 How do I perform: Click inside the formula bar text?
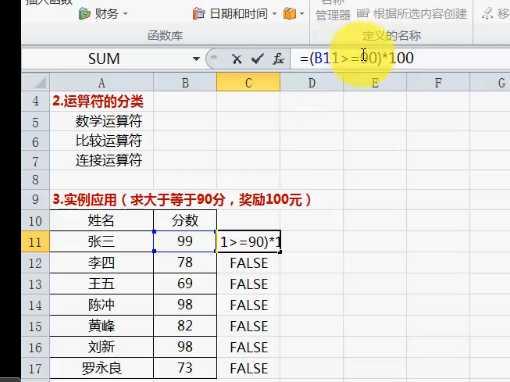pyautogui.click(x=357, y=58)
